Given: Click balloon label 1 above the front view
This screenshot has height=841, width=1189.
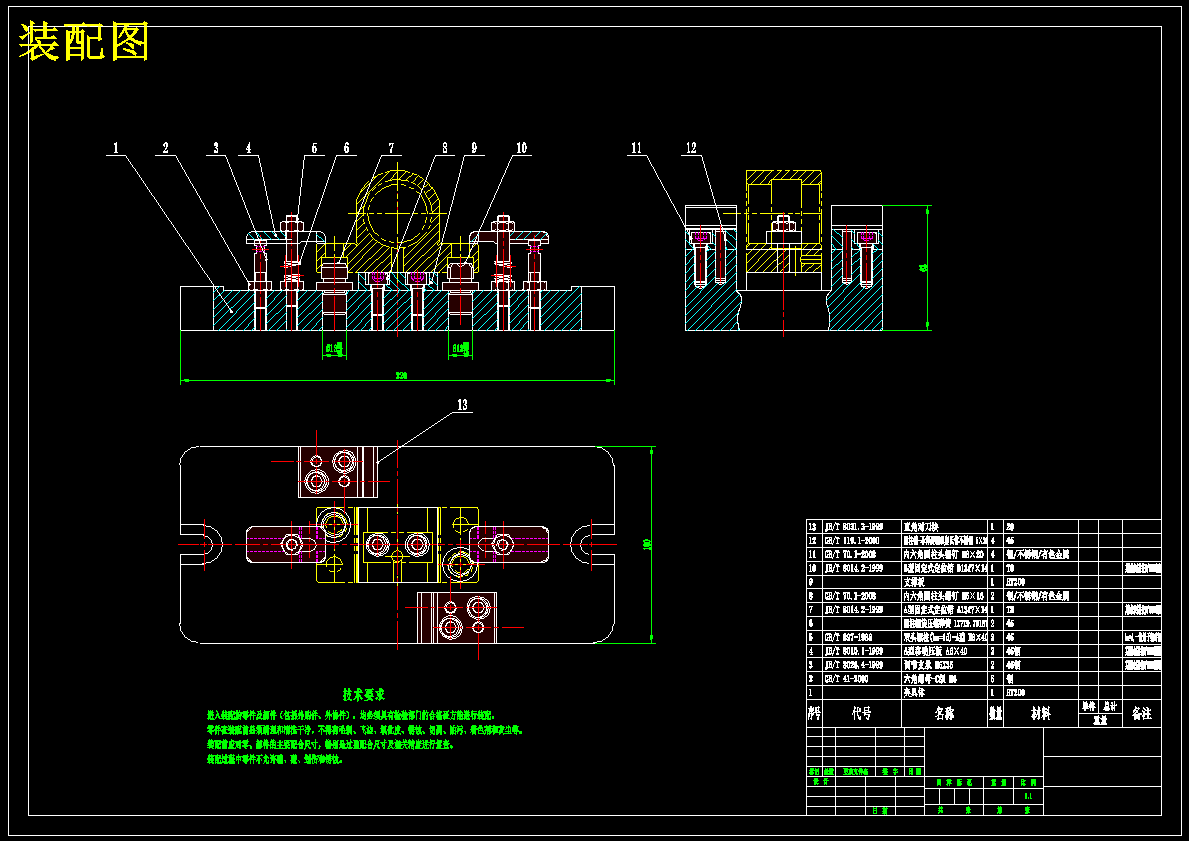Looking at the screenshot, I should (x=116, y=148).
